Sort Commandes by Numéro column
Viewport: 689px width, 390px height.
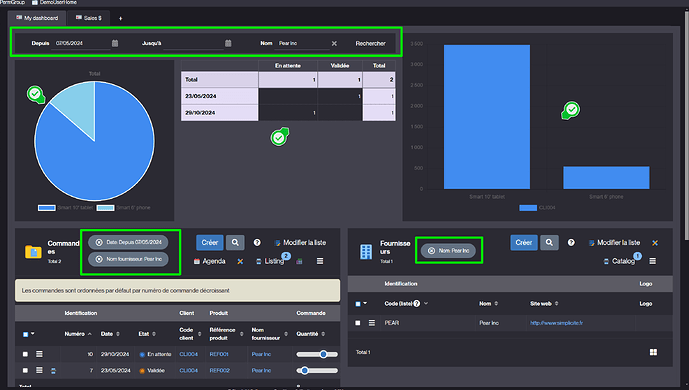coord(78,334)
